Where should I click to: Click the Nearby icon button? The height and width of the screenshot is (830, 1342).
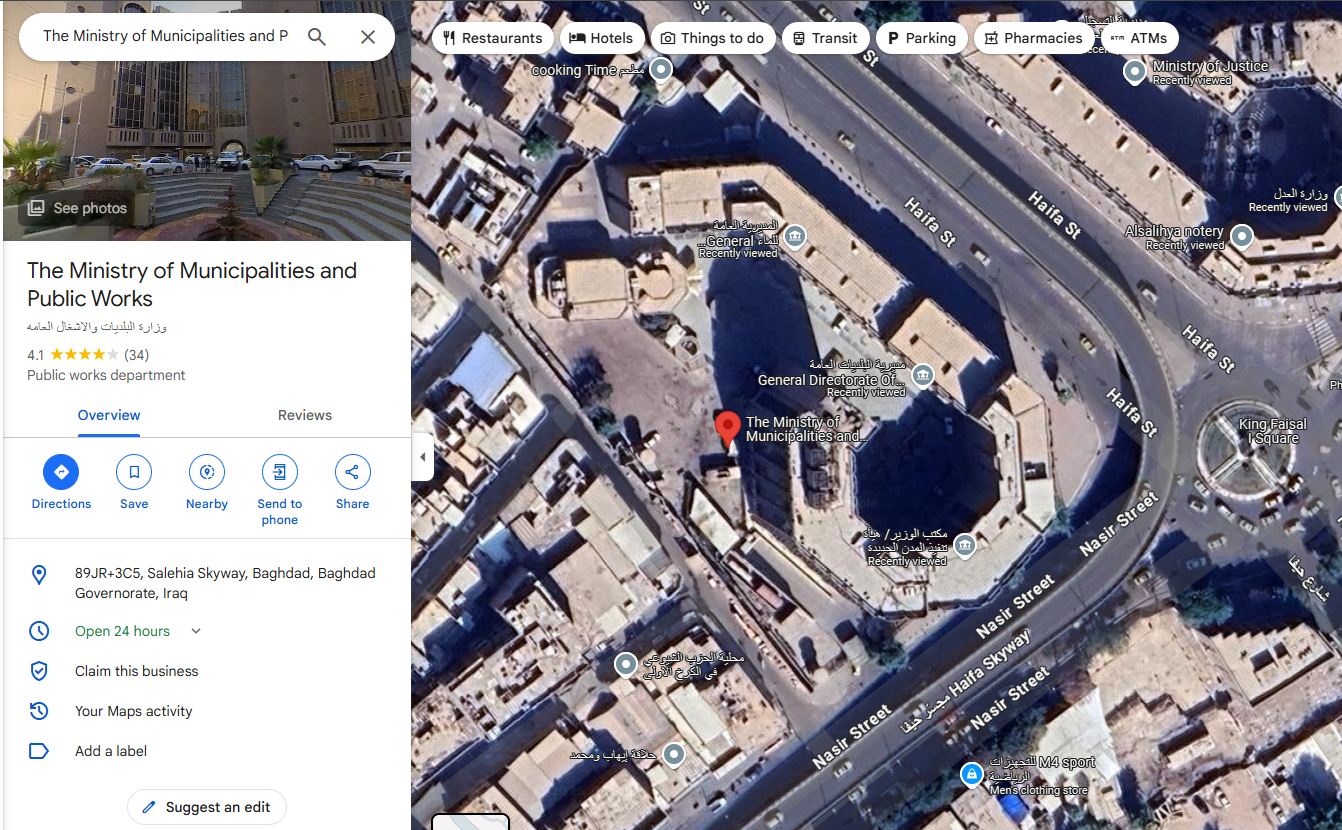207,472
